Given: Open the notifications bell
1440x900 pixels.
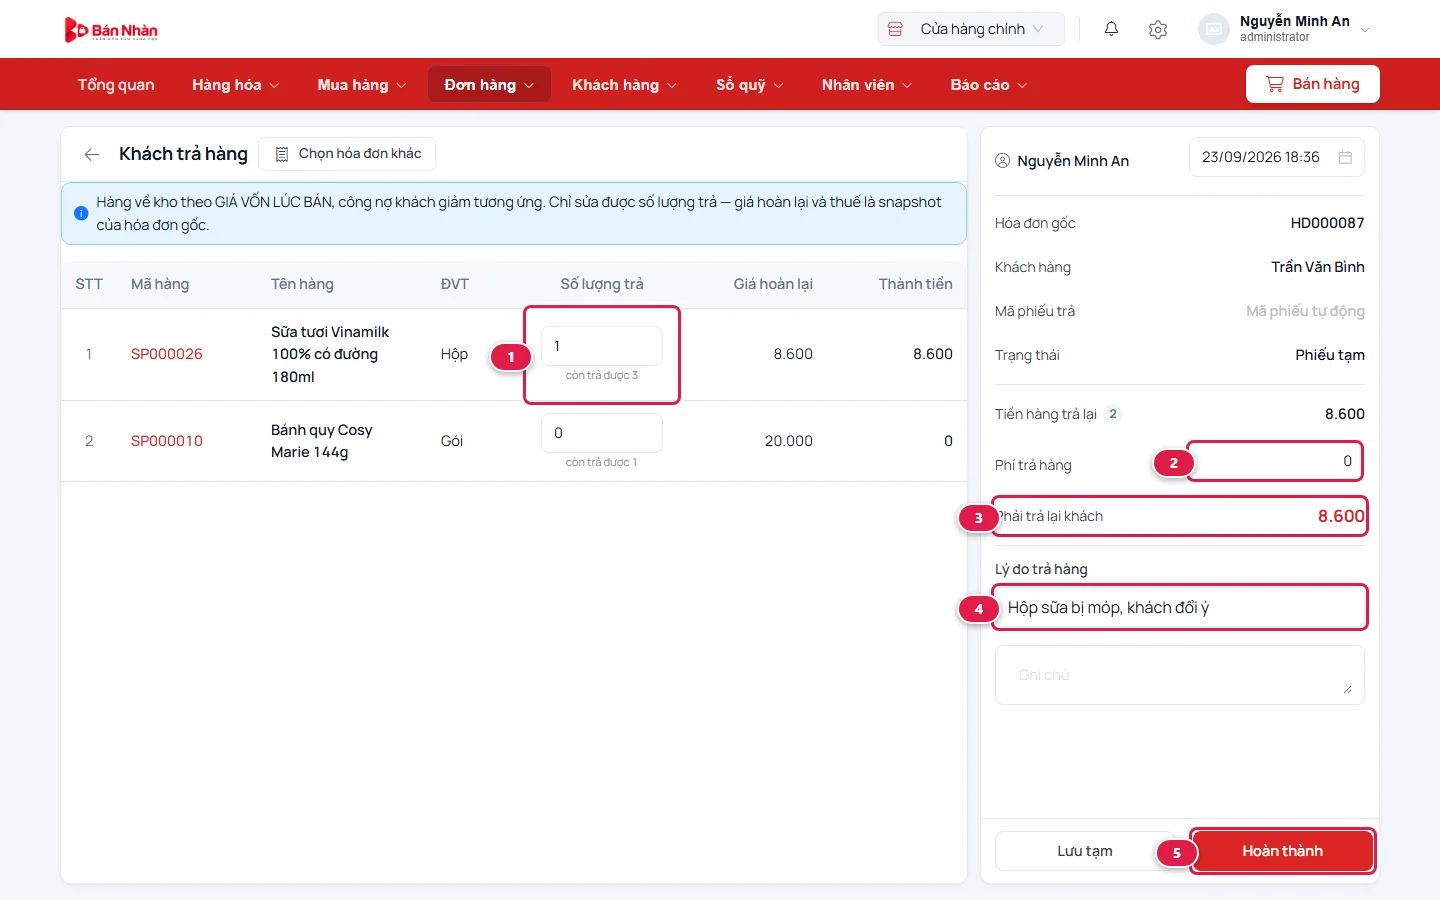Looking at the screenshot, I should (x=1111, y=29).
